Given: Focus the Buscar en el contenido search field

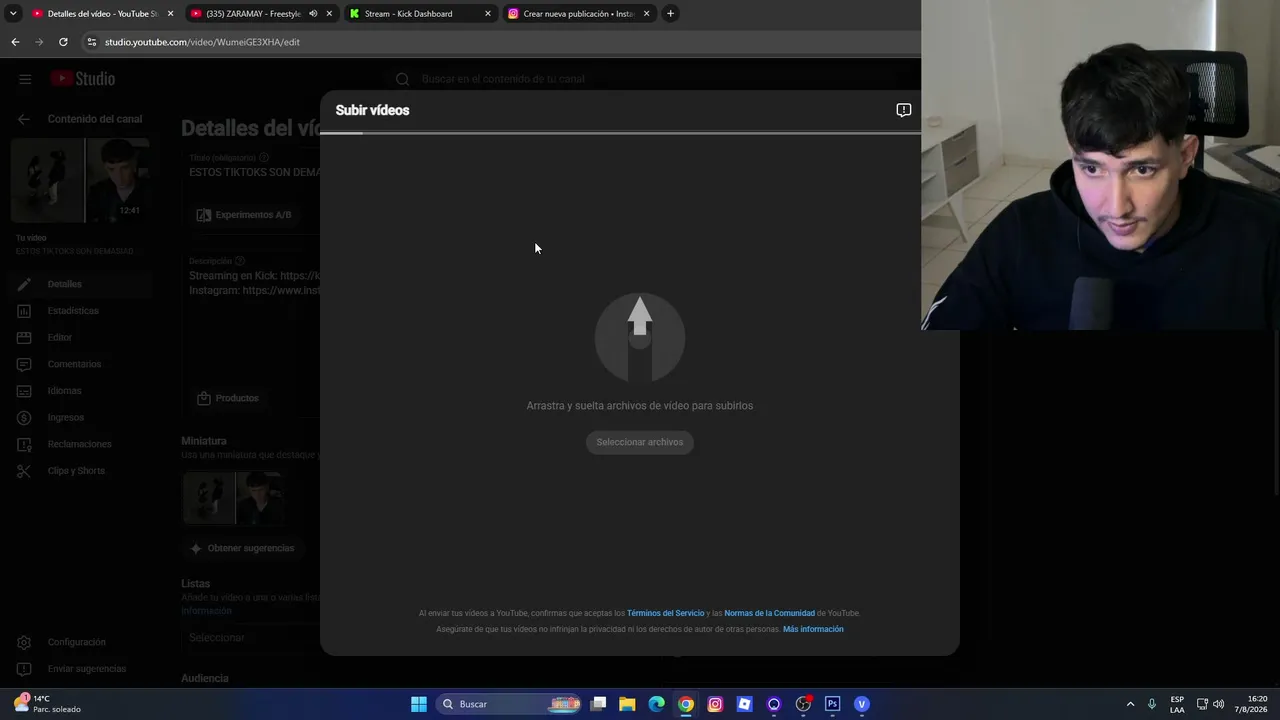Looking at the screenshot, I should [503, 79].
